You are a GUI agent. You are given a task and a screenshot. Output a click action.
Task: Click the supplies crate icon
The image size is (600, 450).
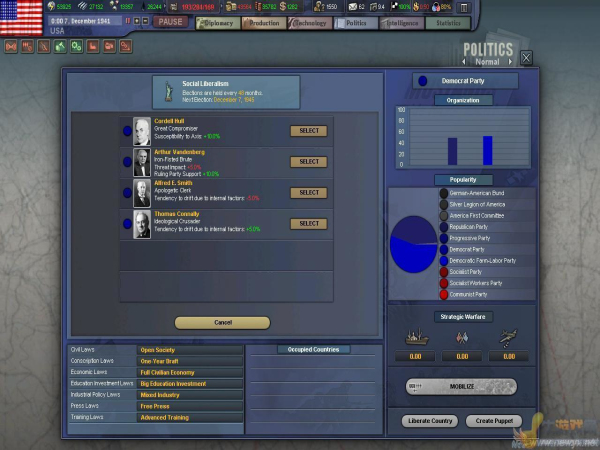[231, 7]
